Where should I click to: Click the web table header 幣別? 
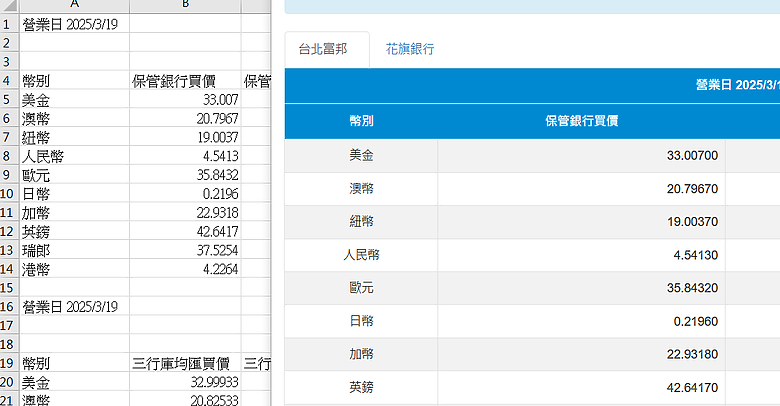[x=362, y=121]
